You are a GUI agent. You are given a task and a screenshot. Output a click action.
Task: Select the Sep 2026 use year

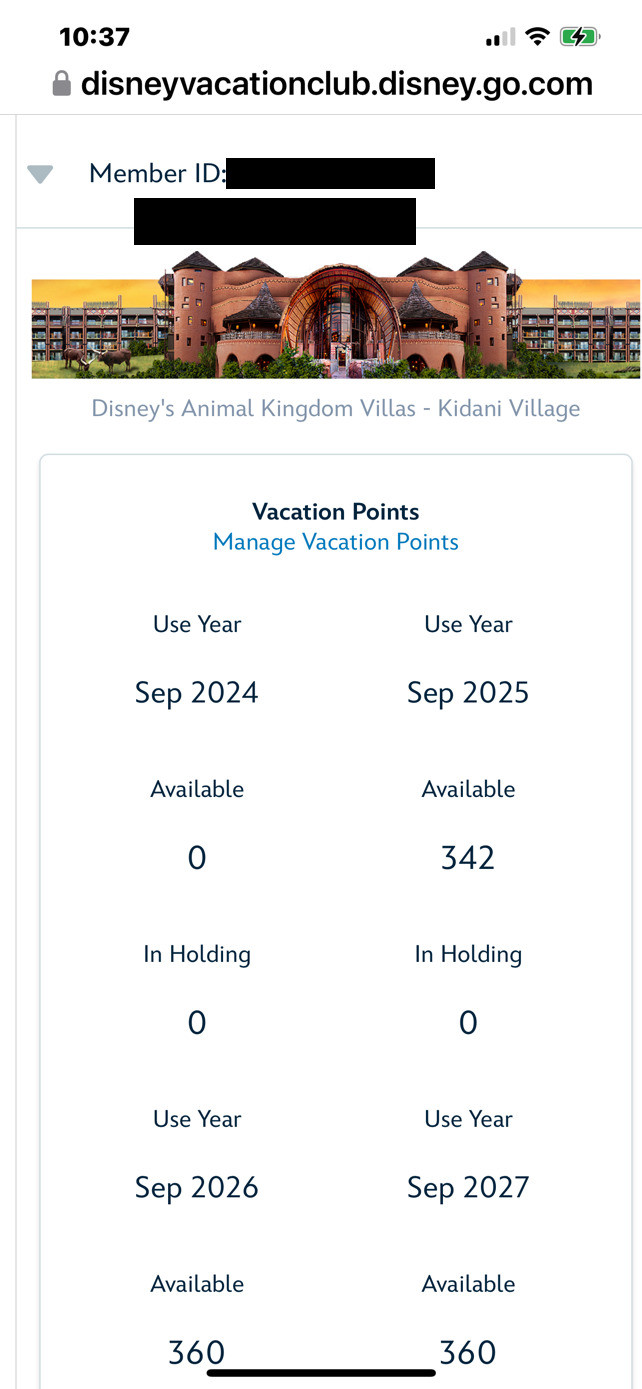(x=197, y=1188)
